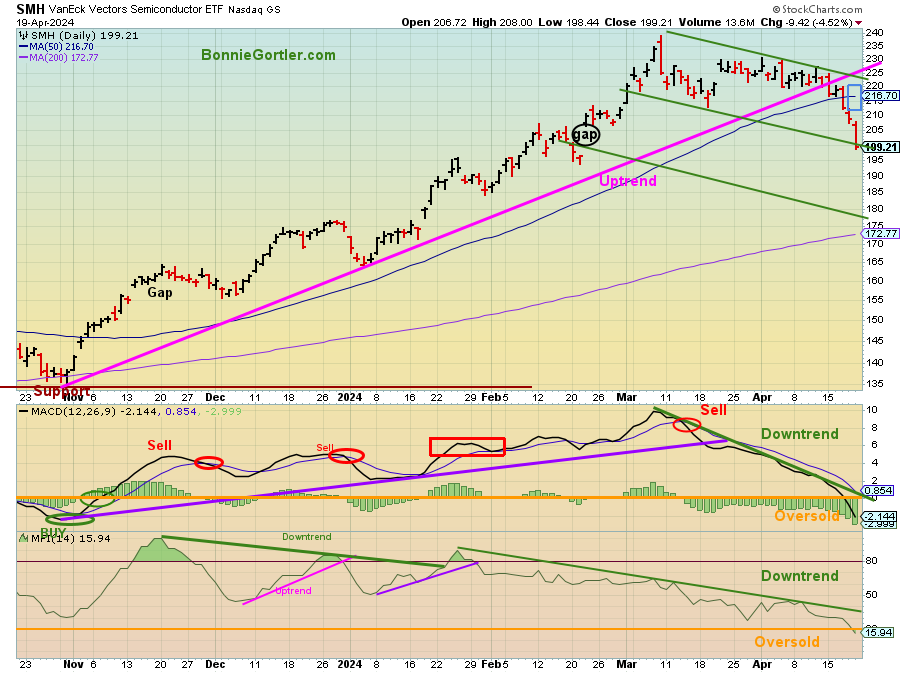Click the date '19-Apr-2024'
This screenshot has height=673, width=900.
(x=45, y=22)
